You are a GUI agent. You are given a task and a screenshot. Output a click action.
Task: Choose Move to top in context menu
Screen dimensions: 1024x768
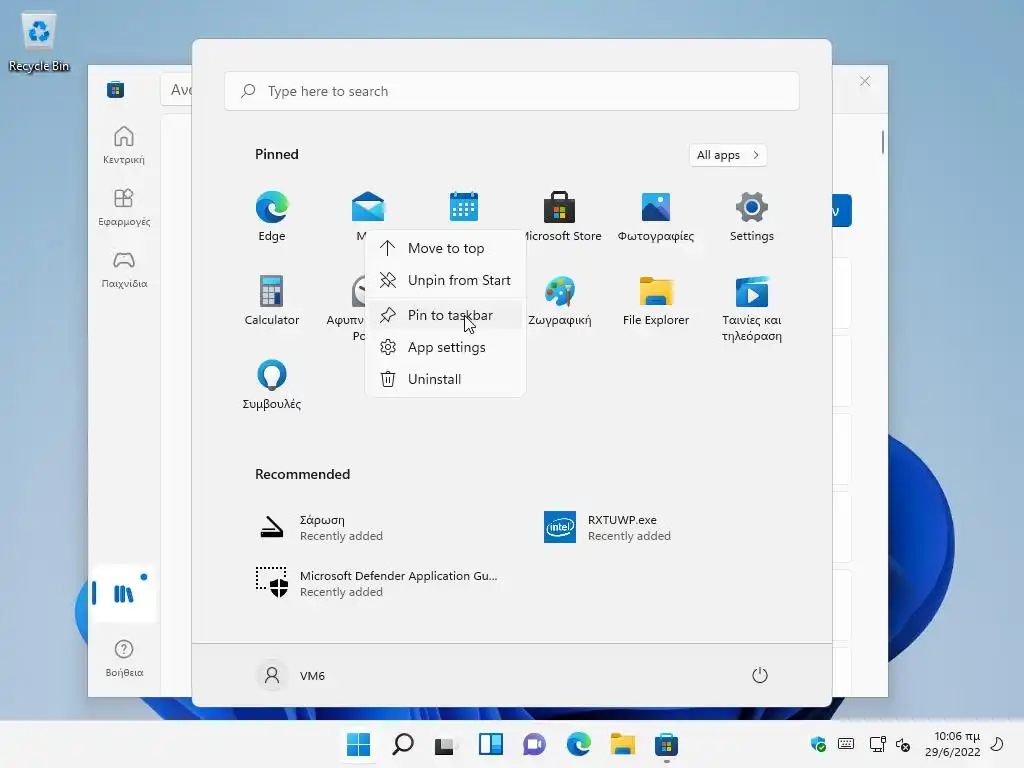click(445, 248)
